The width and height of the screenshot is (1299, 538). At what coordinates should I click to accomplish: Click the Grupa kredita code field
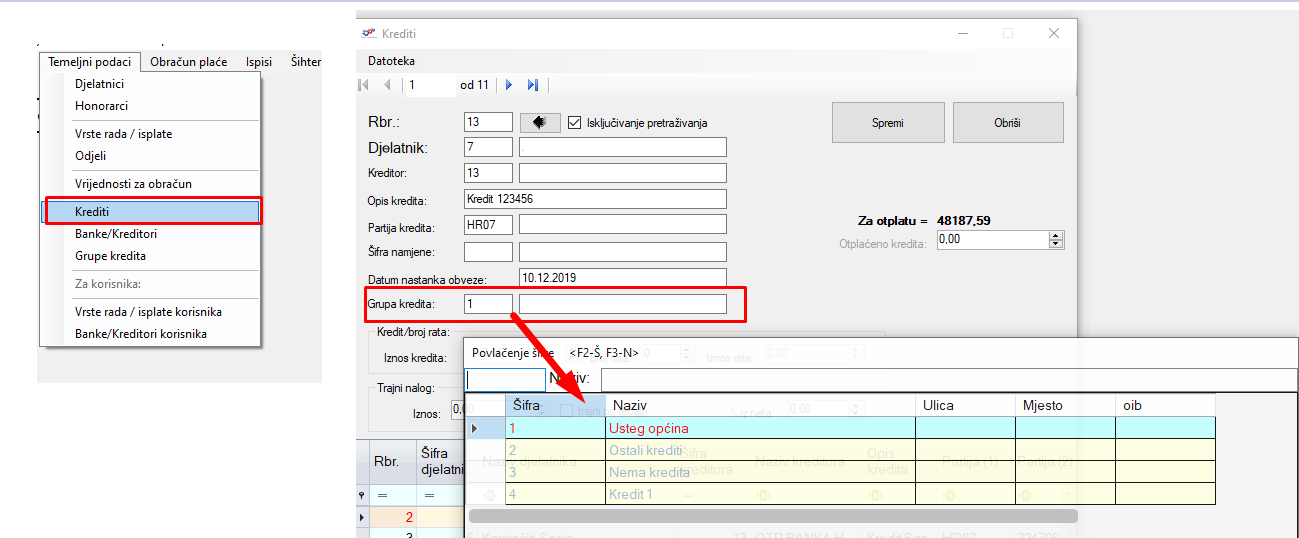click(x=488, y=304)
